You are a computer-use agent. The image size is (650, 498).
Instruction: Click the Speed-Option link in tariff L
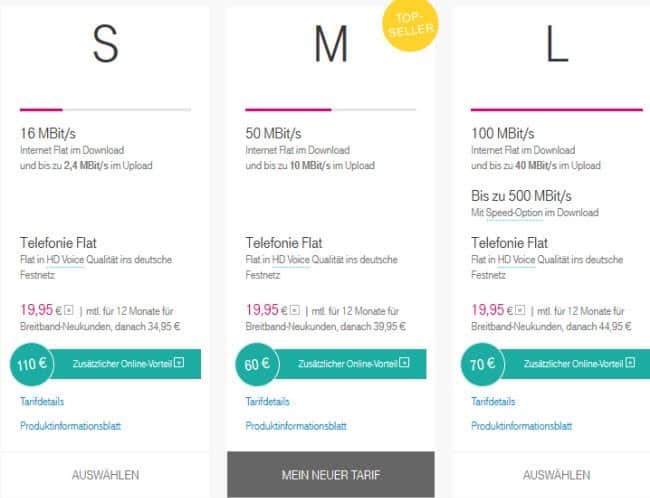(x=512, y=212)
